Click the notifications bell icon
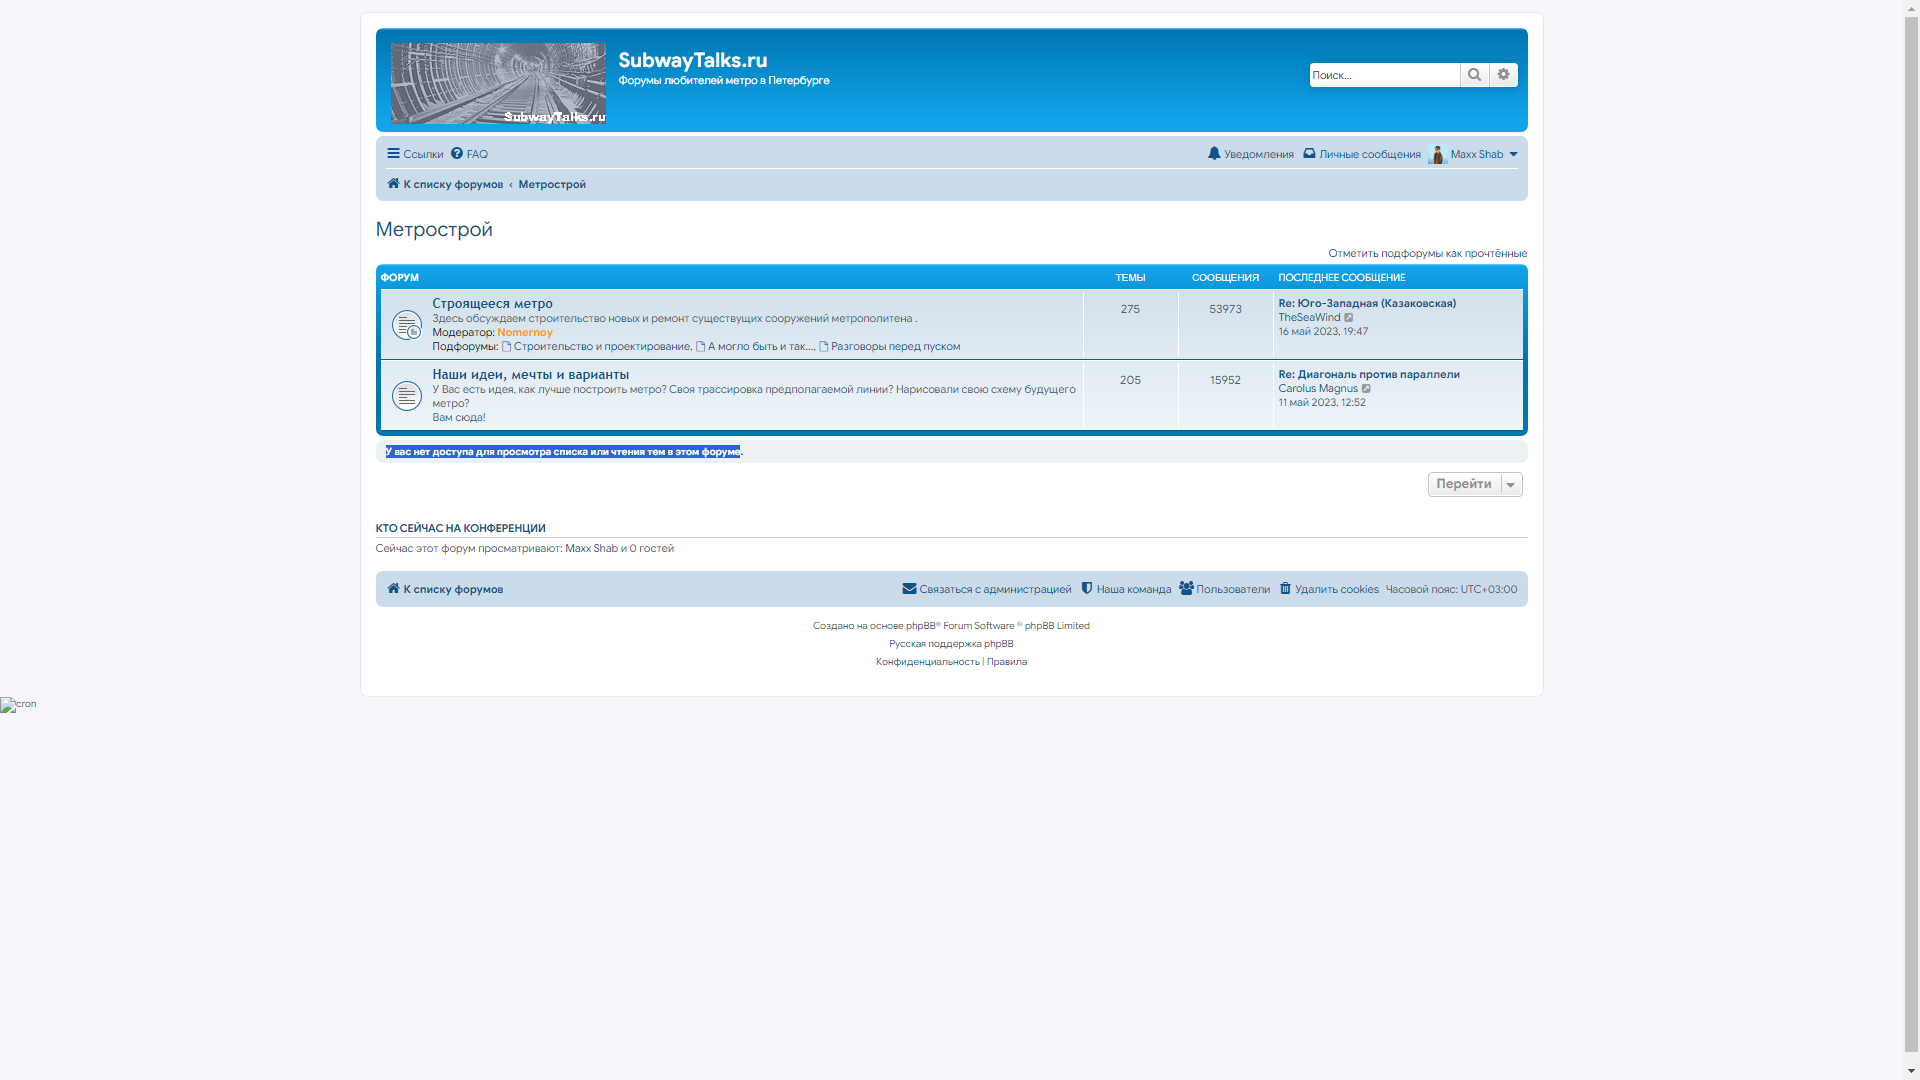 click(1214, 154)
